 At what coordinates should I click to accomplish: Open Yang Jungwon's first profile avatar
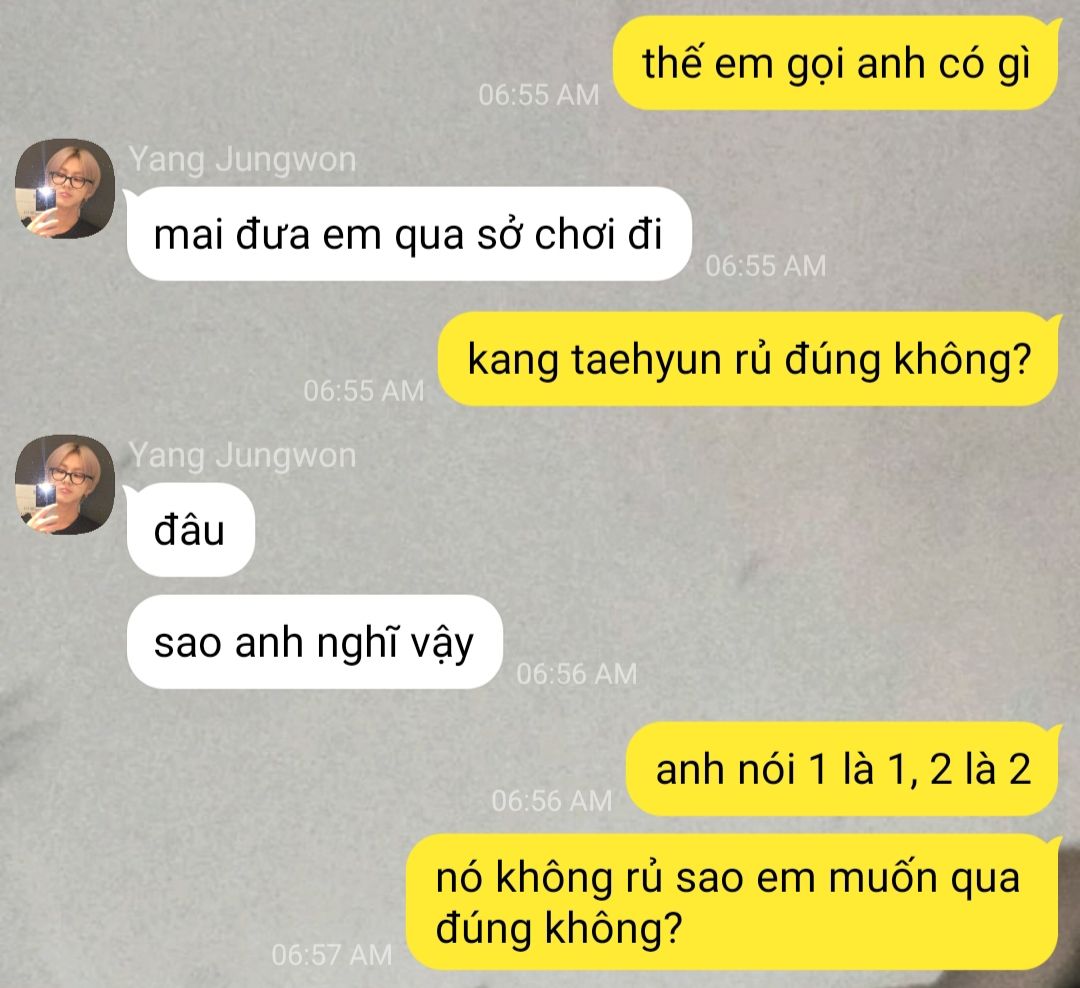(x=65, y=189)
